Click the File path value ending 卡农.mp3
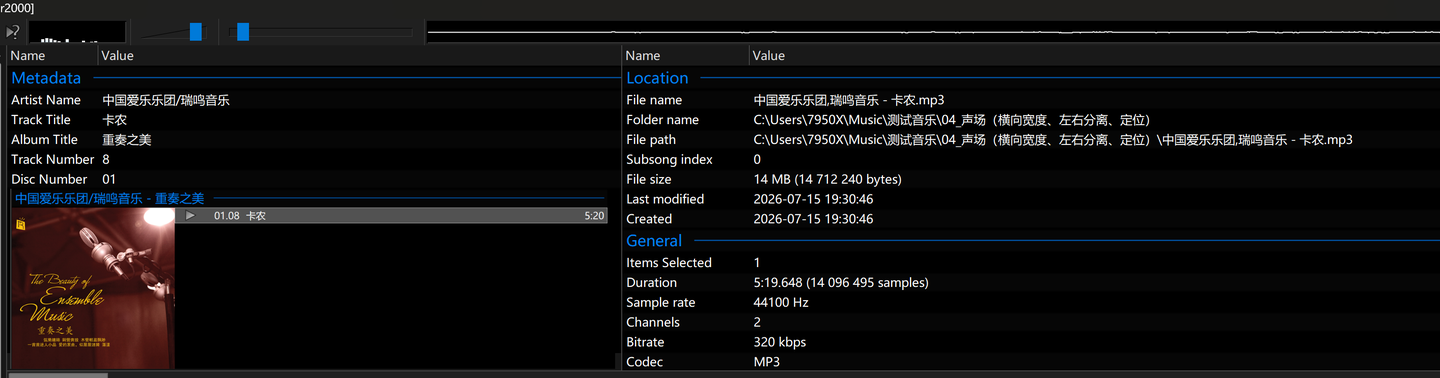Image resolution: width=1440 pixels, height=378 pixels. click(1053, 140)
